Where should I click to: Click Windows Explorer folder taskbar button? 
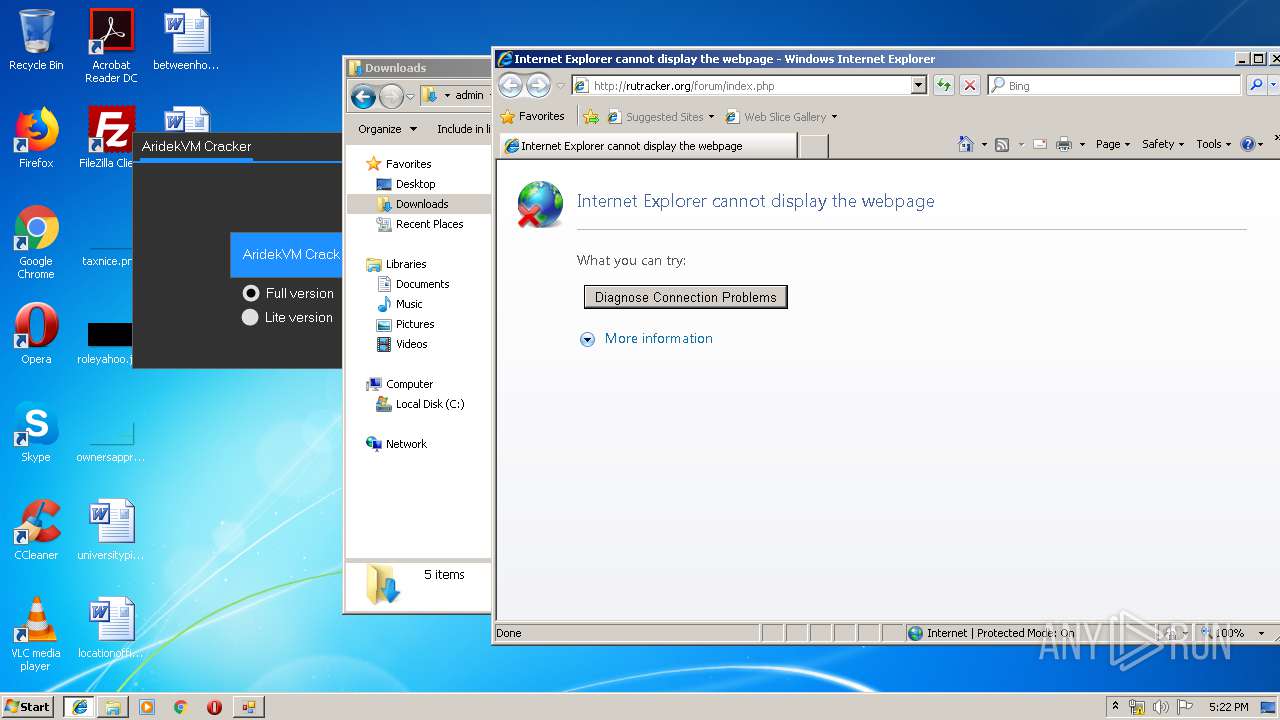(x=113, y=707)
